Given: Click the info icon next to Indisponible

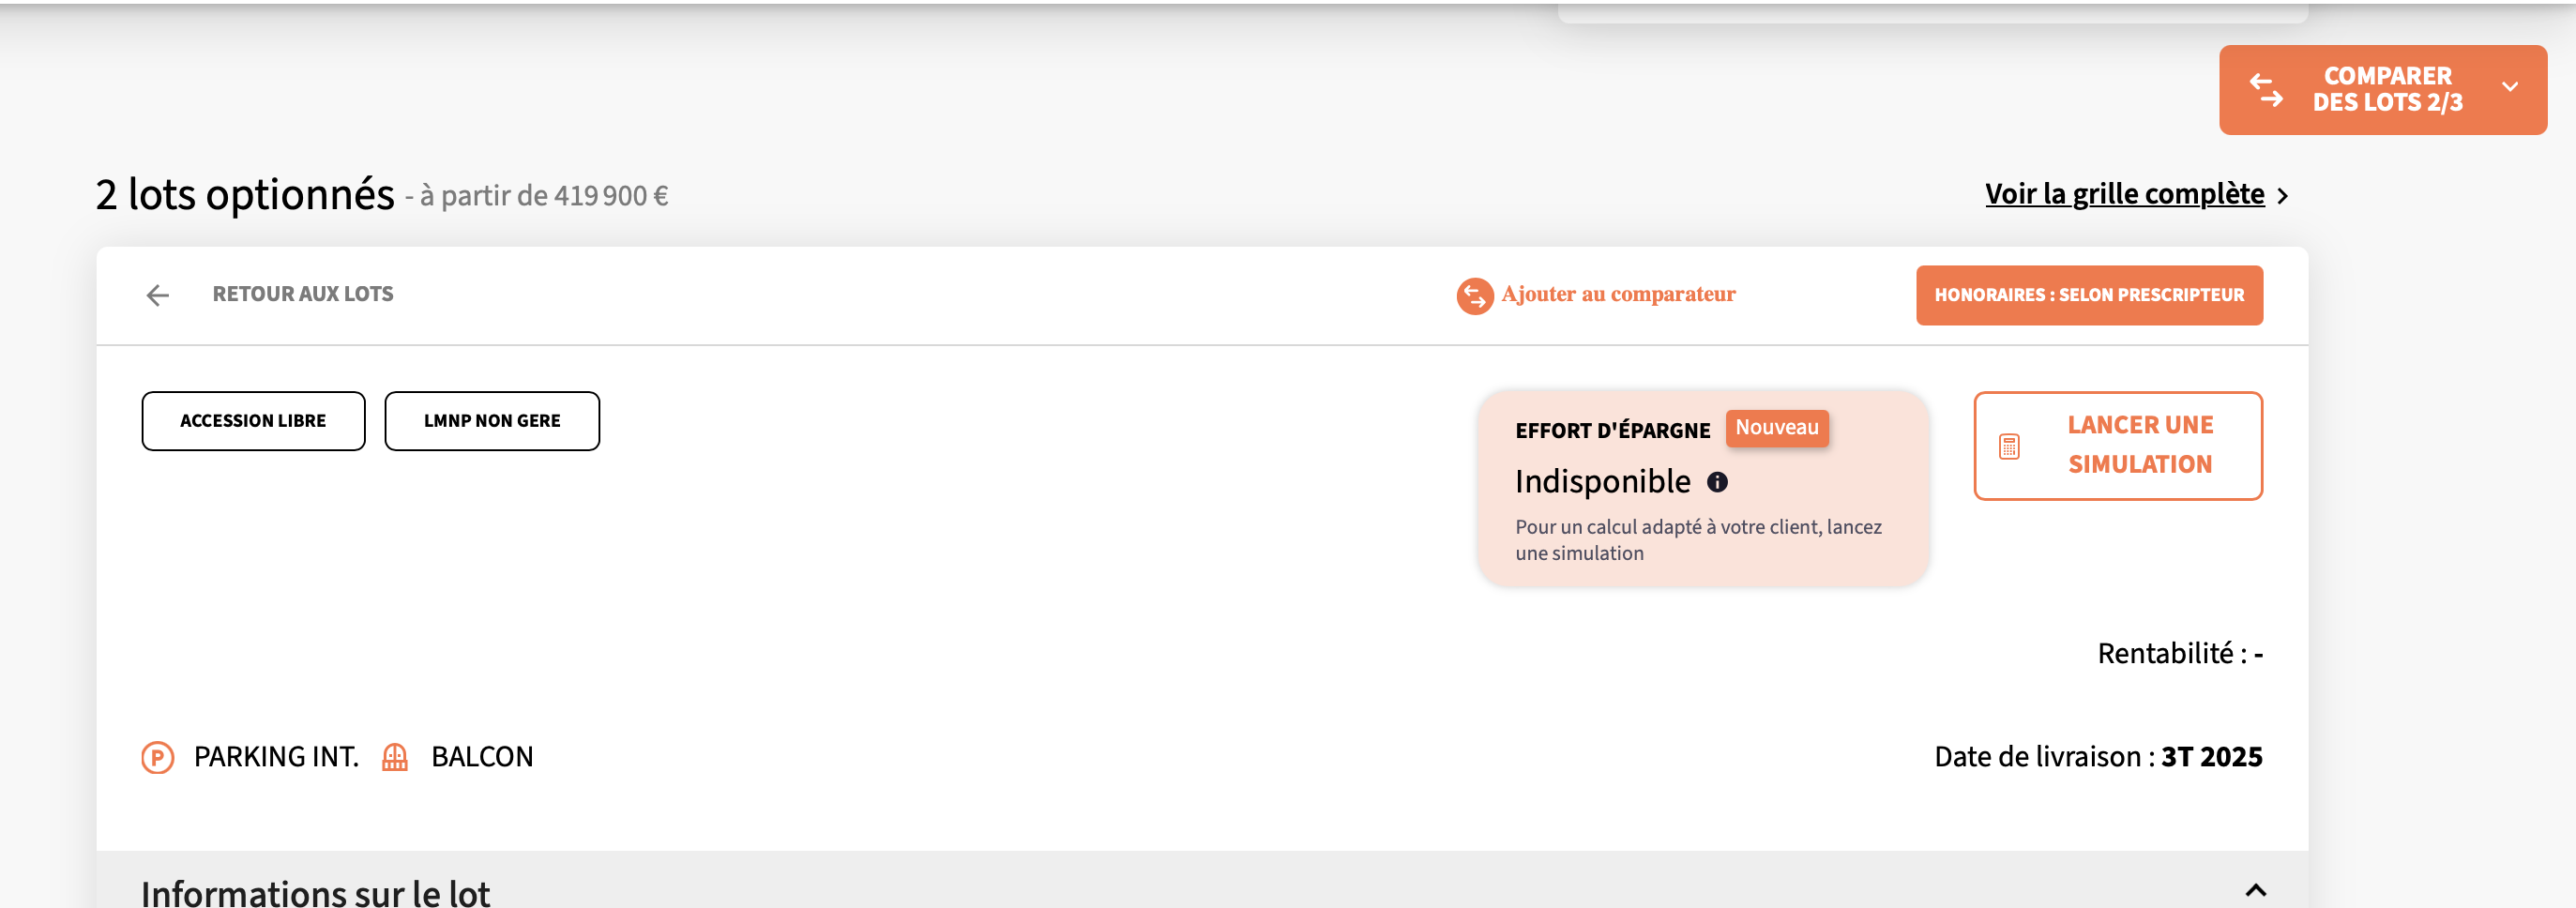Looking at the screenshot, I should [x=1717, y=483].
